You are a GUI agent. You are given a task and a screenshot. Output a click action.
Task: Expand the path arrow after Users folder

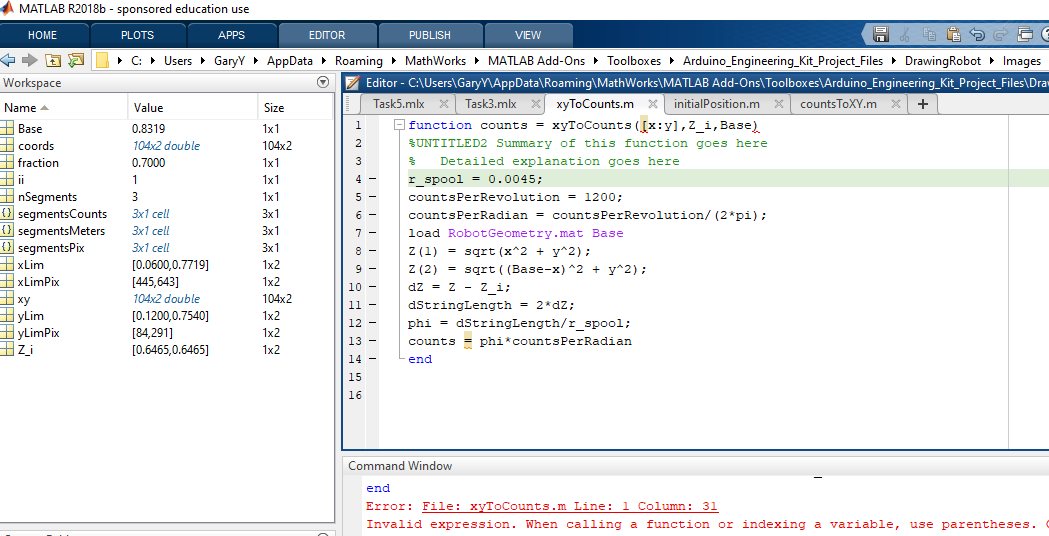point(202,61)
